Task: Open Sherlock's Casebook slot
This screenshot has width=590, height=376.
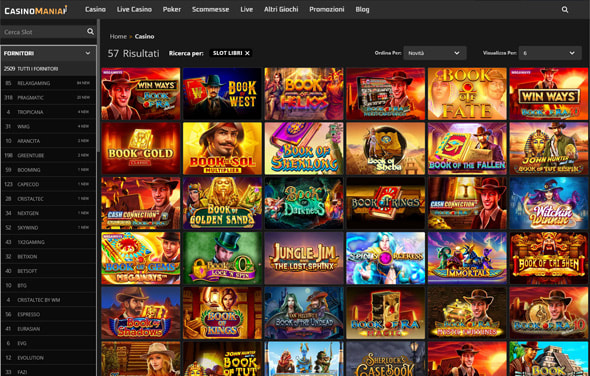Action: pos(386,359)
